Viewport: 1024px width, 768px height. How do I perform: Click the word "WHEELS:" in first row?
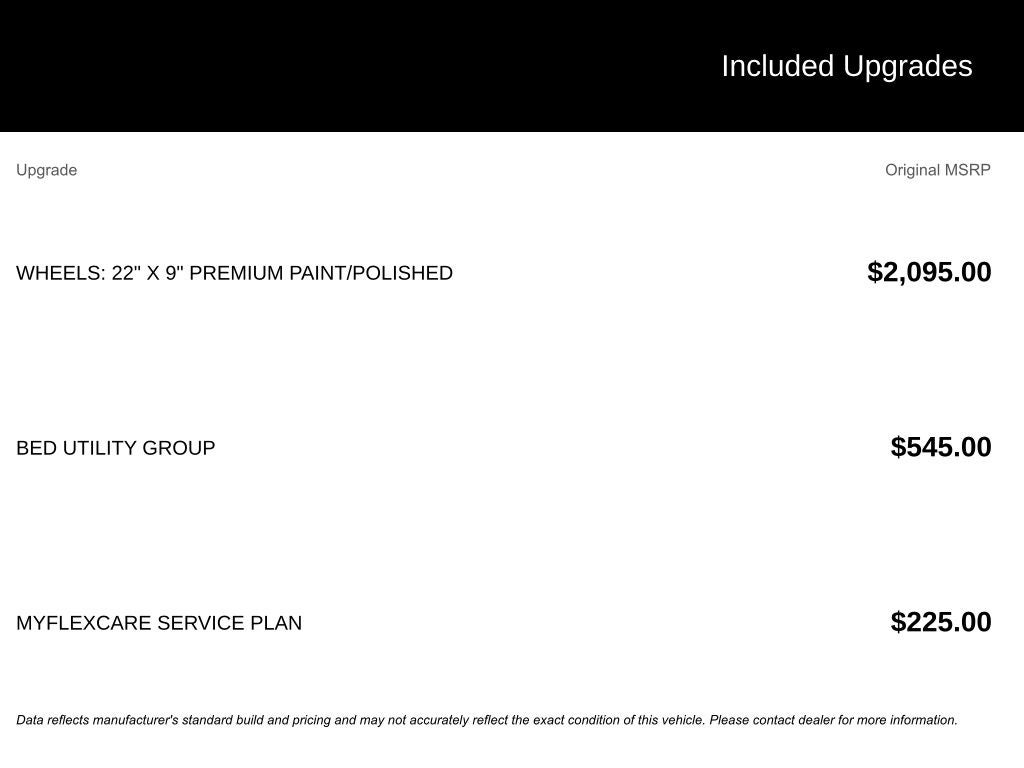(x=60, y=273)
